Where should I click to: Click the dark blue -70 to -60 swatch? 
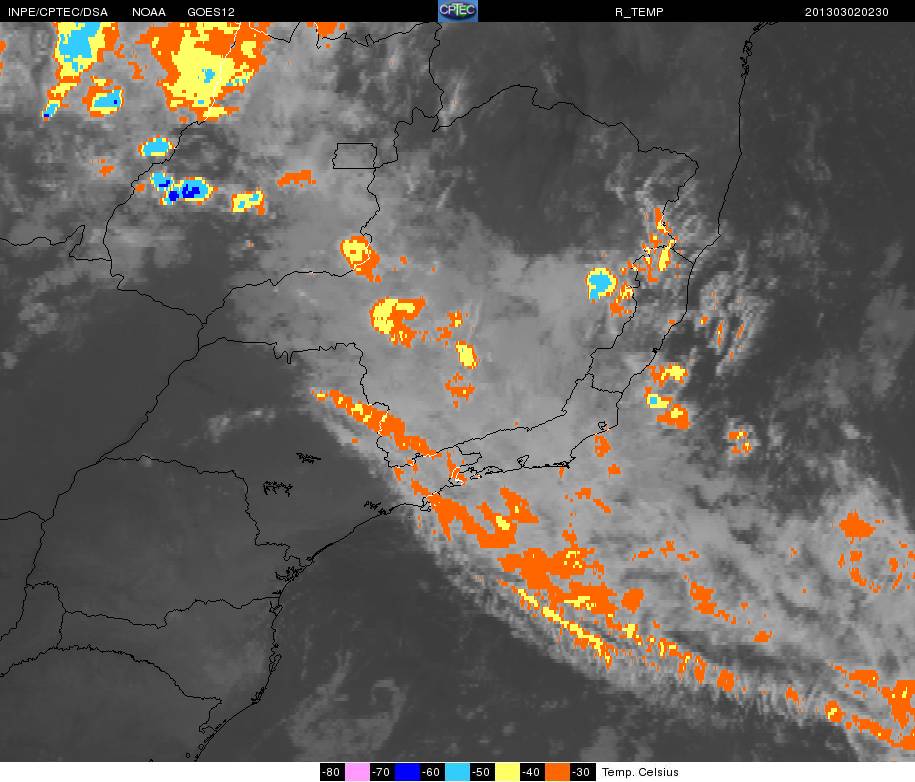407,771
